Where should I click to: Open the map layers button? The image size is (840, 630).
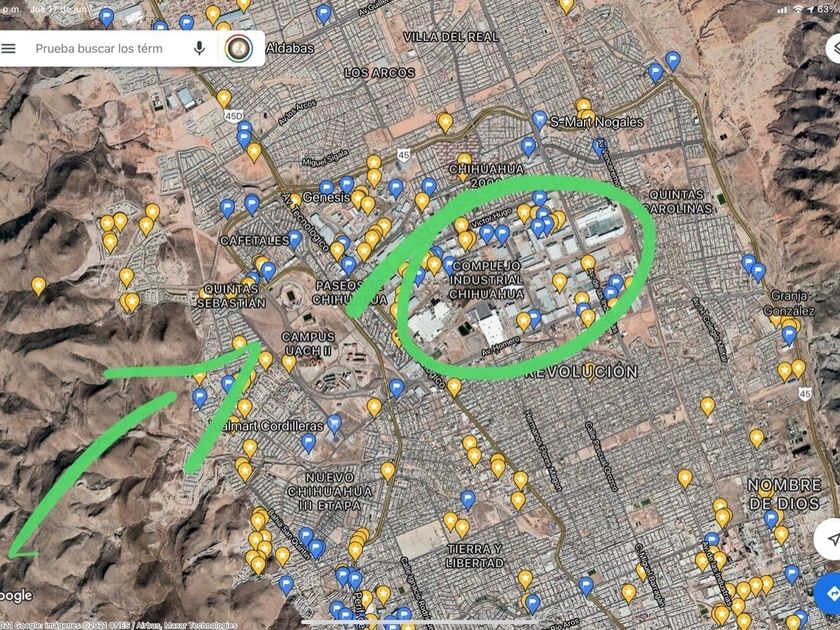click(834, 49)
